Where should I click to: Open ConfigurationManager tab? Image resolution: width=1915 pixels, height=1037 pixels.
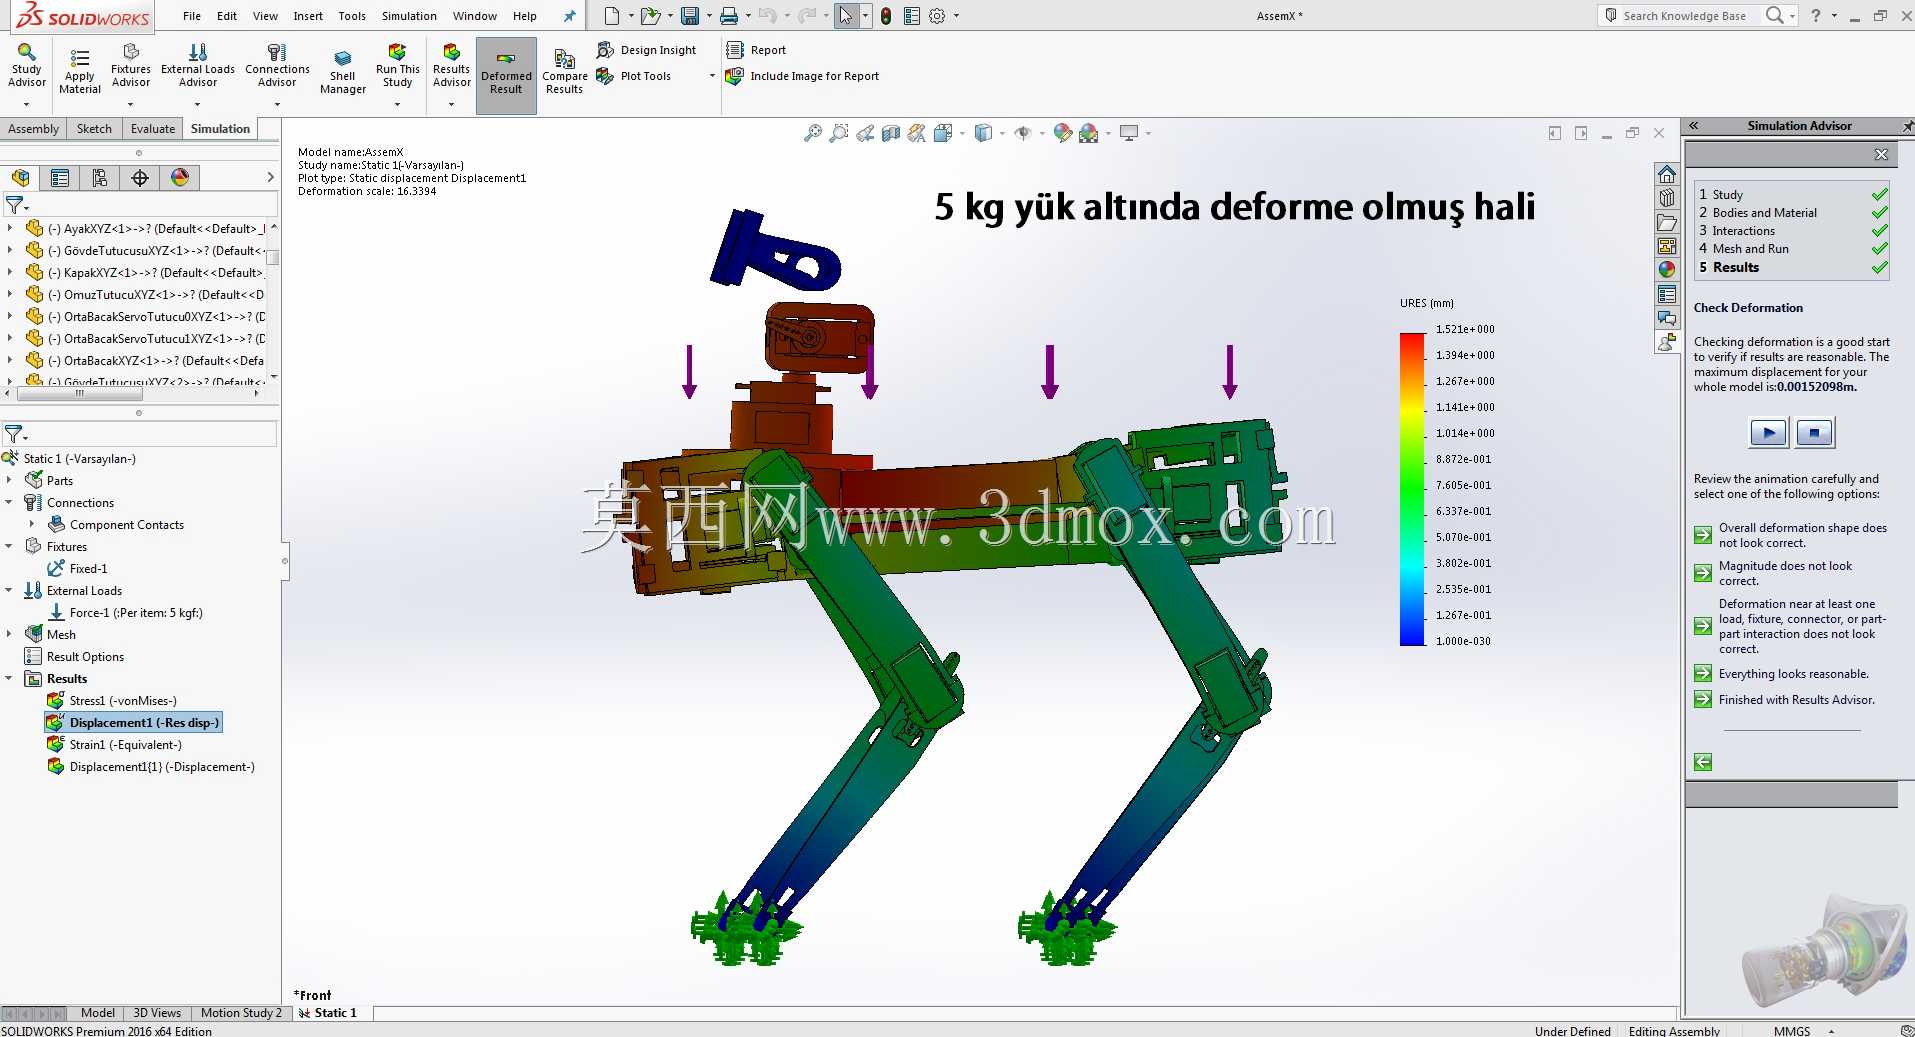click(x=100, y=178)
